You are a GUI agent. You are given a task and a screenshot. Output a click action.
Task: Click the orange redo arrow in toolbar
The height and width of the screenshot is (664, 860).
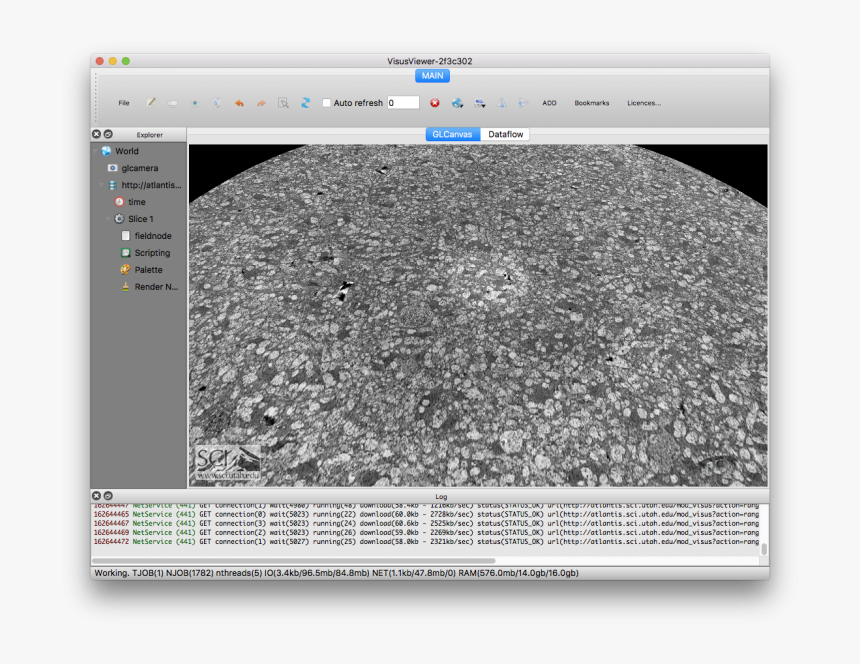(x=261, y=103)
